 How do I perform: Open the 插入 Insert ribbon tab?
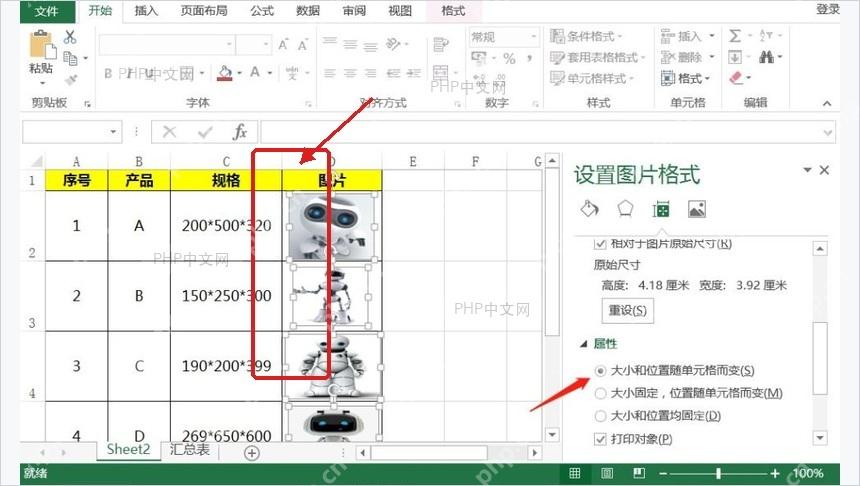(x=146, y=10)
